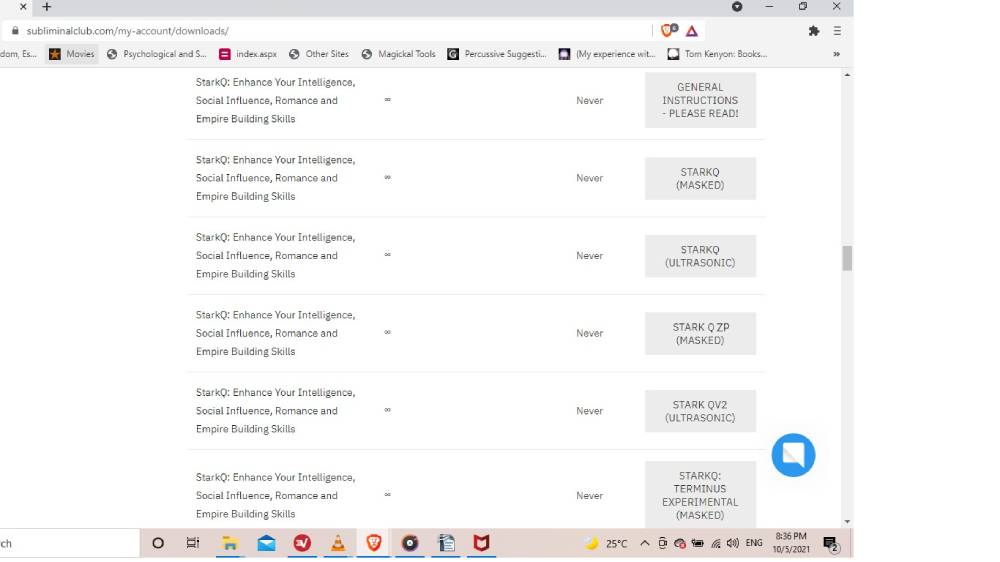
Task: Open the red ExpressVPN taskbar app
Action: click(302, 543)
